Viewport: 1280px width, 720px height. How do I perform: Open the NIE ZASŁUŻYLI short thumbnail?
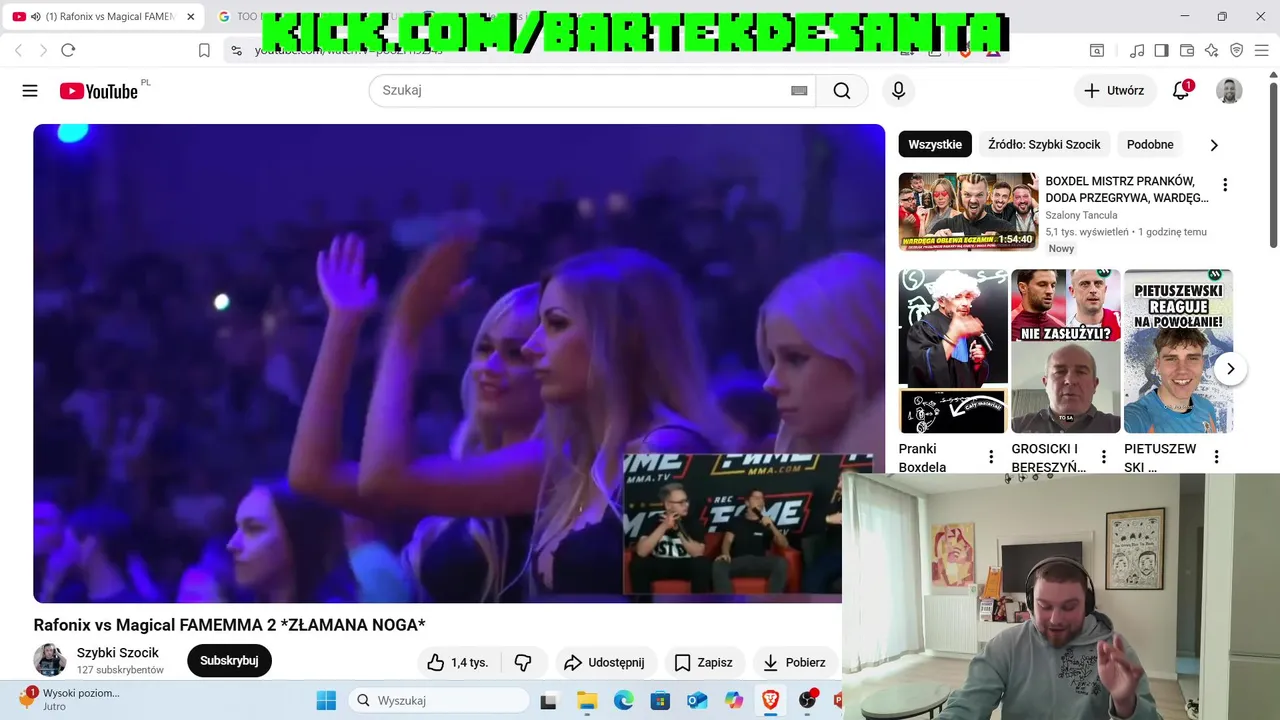(1066, 351)
